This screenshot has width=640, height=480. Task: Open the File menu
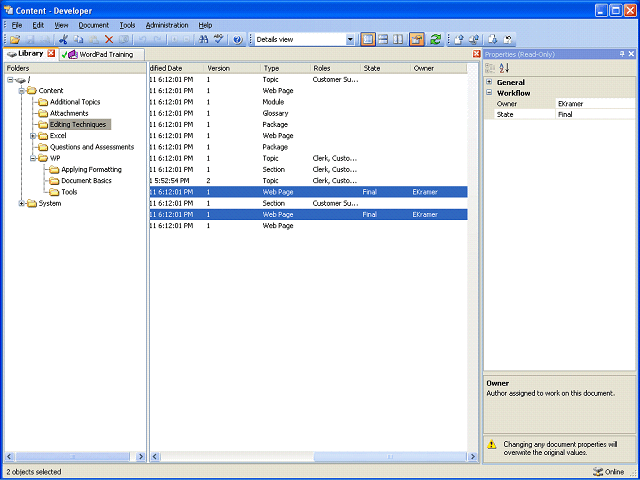[17, 25]
